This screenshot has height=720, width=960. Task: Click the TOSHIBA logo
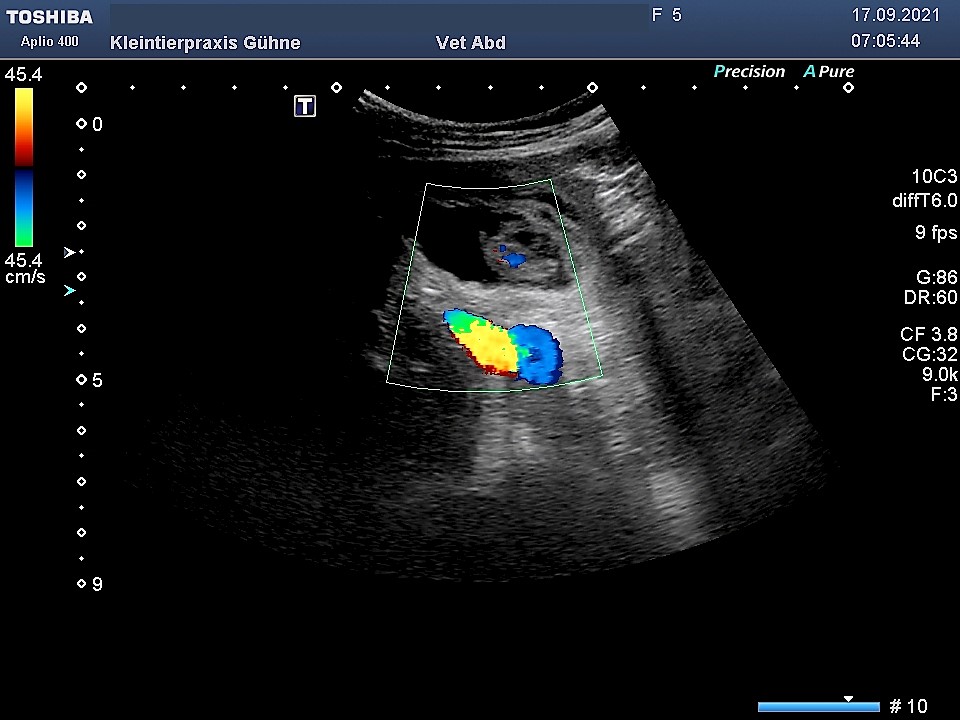coord(49,17)
